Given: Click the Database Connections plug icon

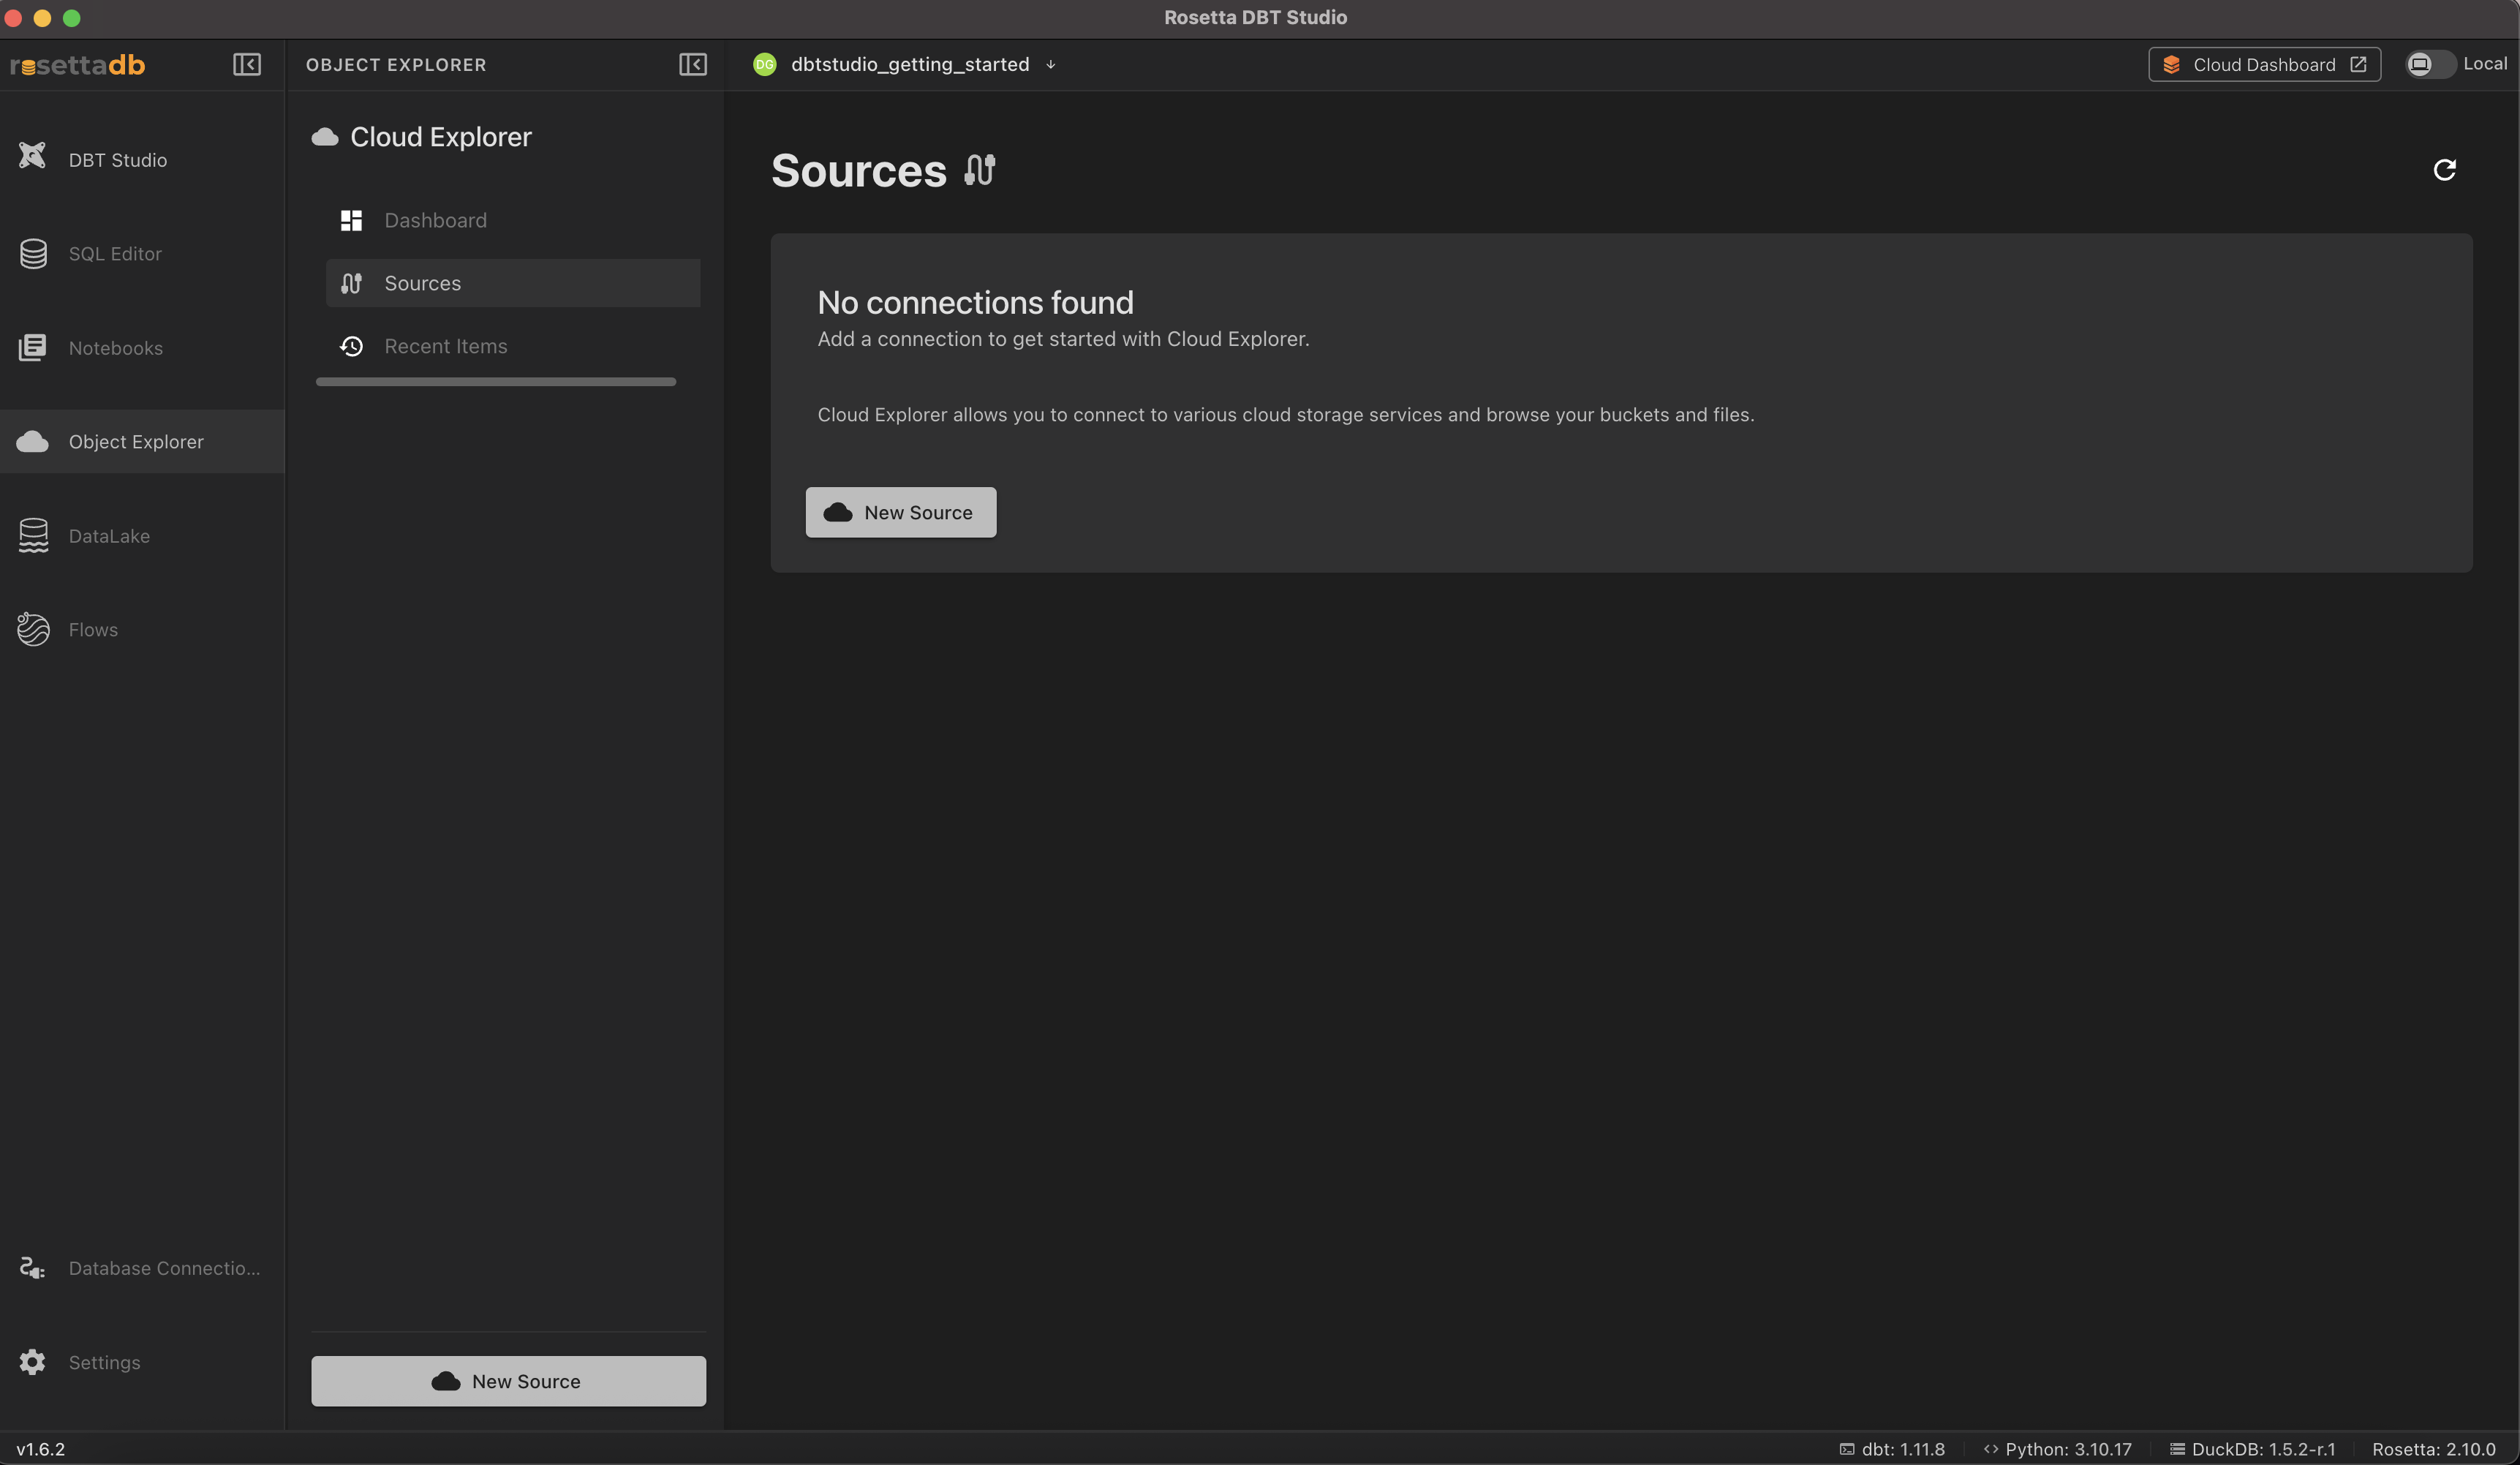Looking at the screenshot, I should 33,1268.
